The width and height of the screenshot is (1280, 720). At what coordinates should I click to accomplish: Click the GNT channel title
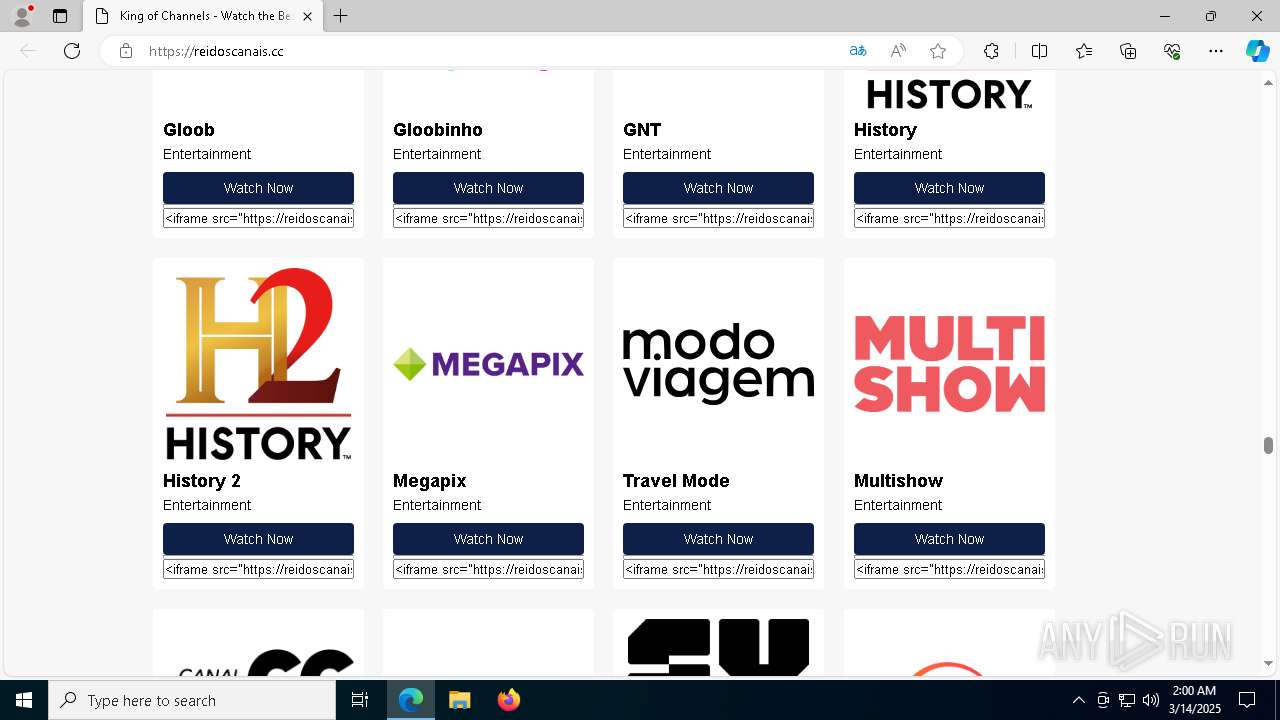click(x=642, y=130)
